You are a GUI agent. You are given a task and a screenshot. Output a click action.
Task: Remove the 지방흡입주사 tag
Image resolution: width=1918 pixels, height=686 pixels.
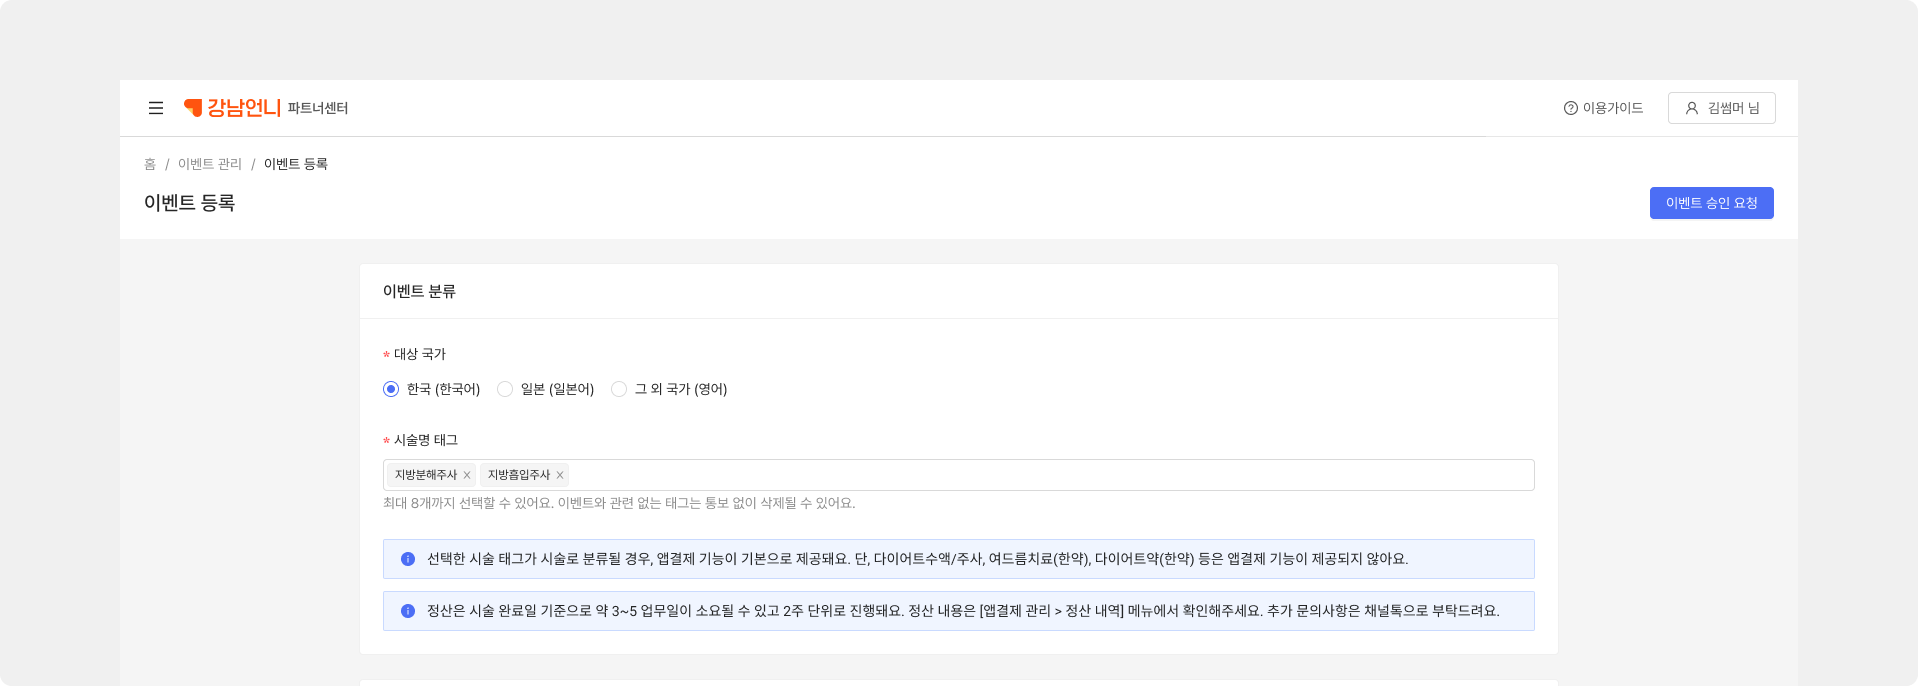[x=560, y=475]
